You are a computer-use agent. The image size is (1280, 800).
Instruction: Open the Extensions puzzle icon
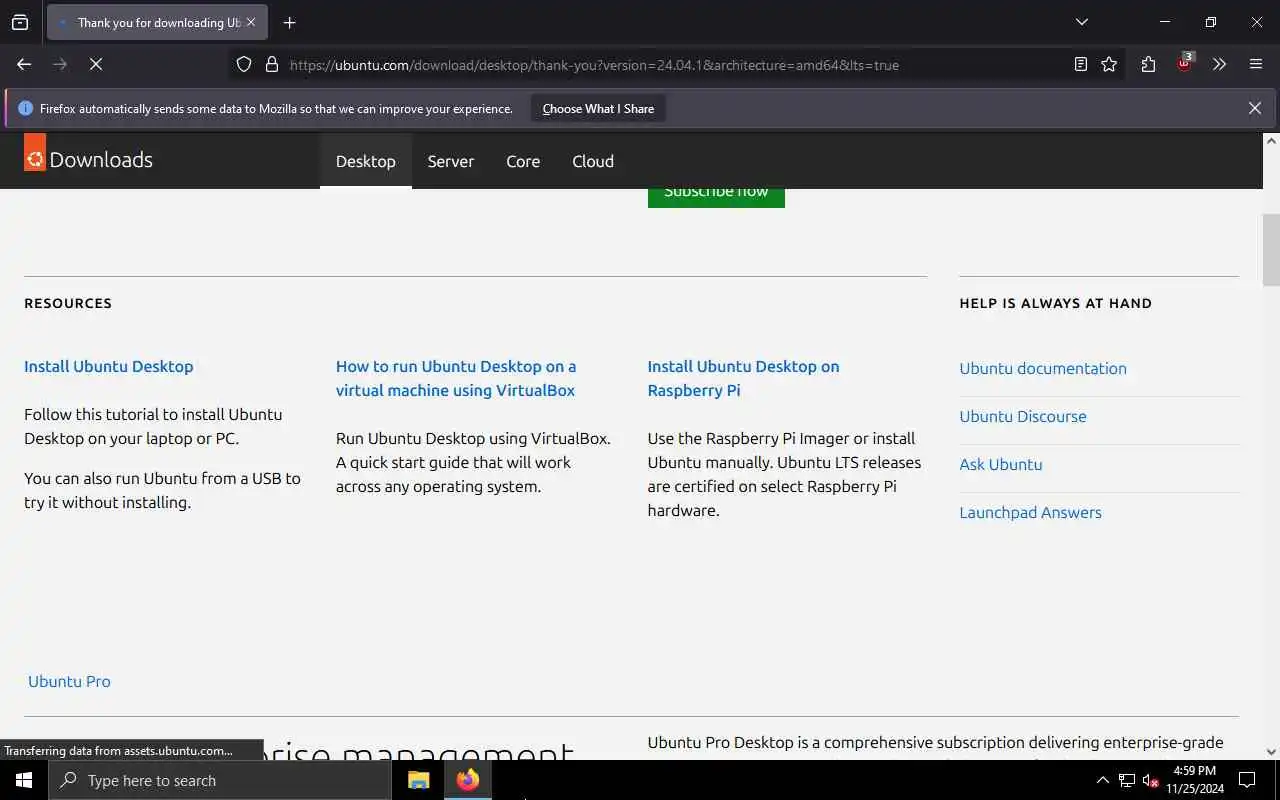[1148, 64]
